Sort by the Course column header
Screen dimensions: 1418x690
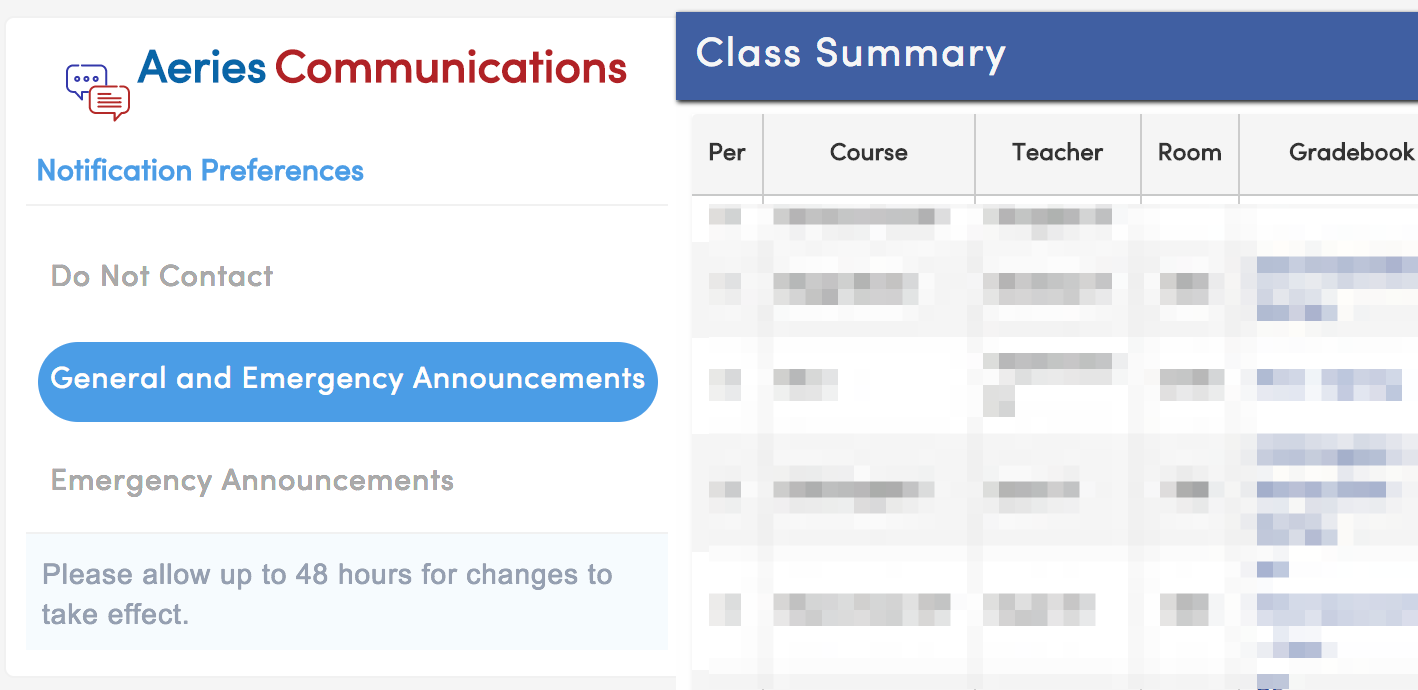(x=868, y=153)
